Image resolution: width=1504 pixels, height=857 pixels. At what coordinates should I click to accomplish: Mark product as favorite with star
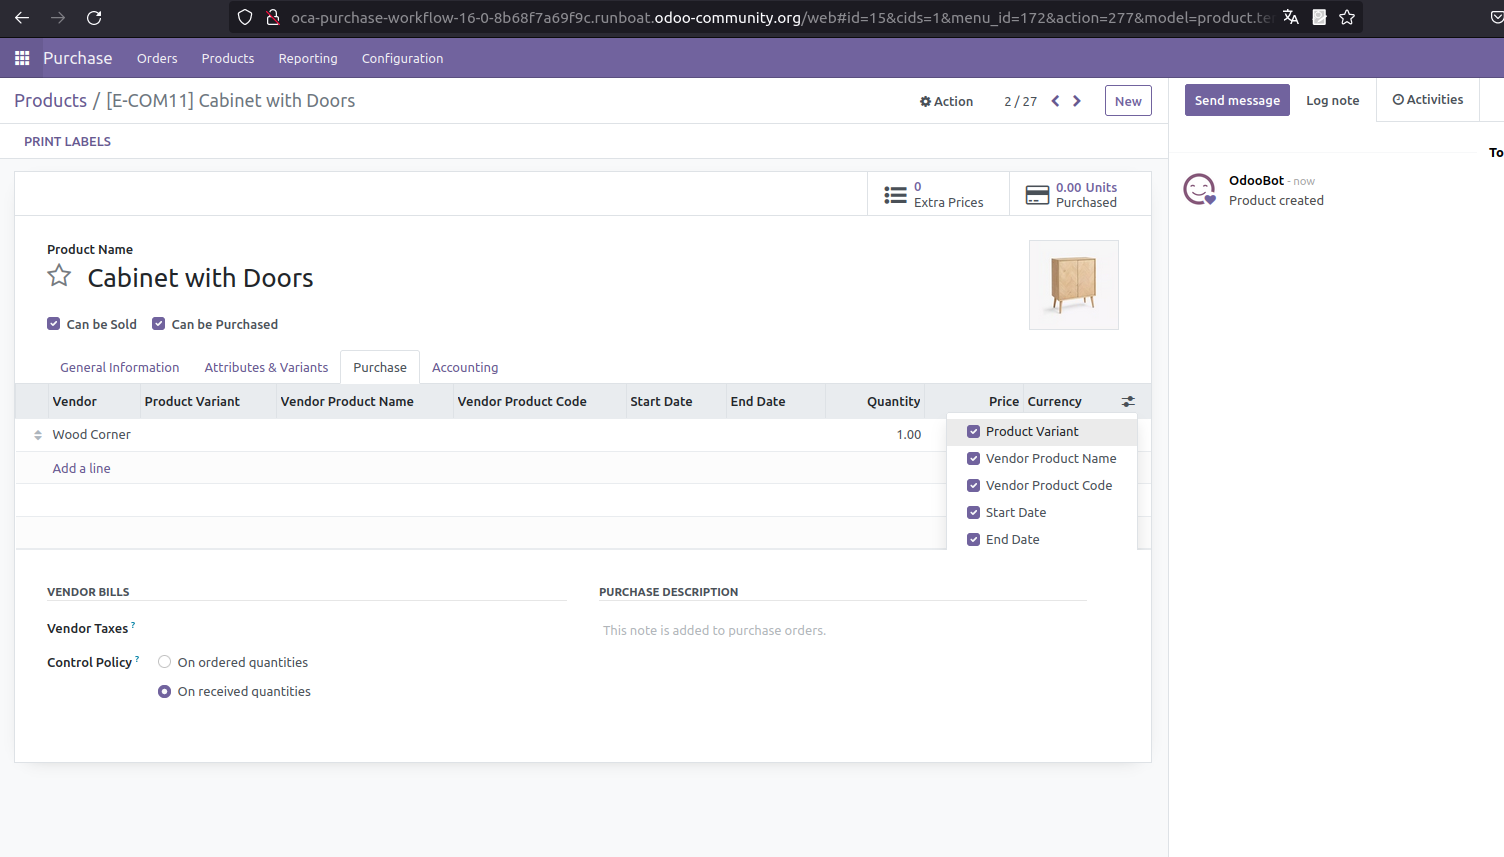coord(60,276)
